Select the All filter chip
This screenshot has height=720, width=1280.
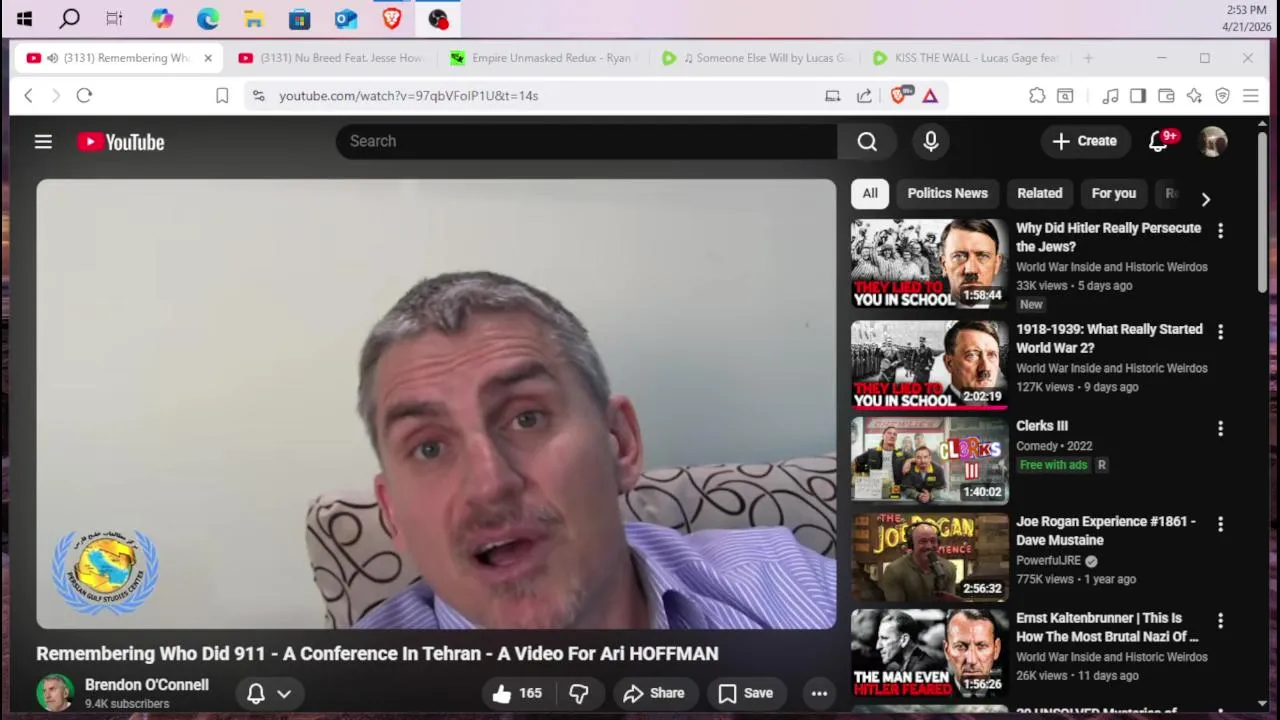pyautogui.click(x=870, y=194)
